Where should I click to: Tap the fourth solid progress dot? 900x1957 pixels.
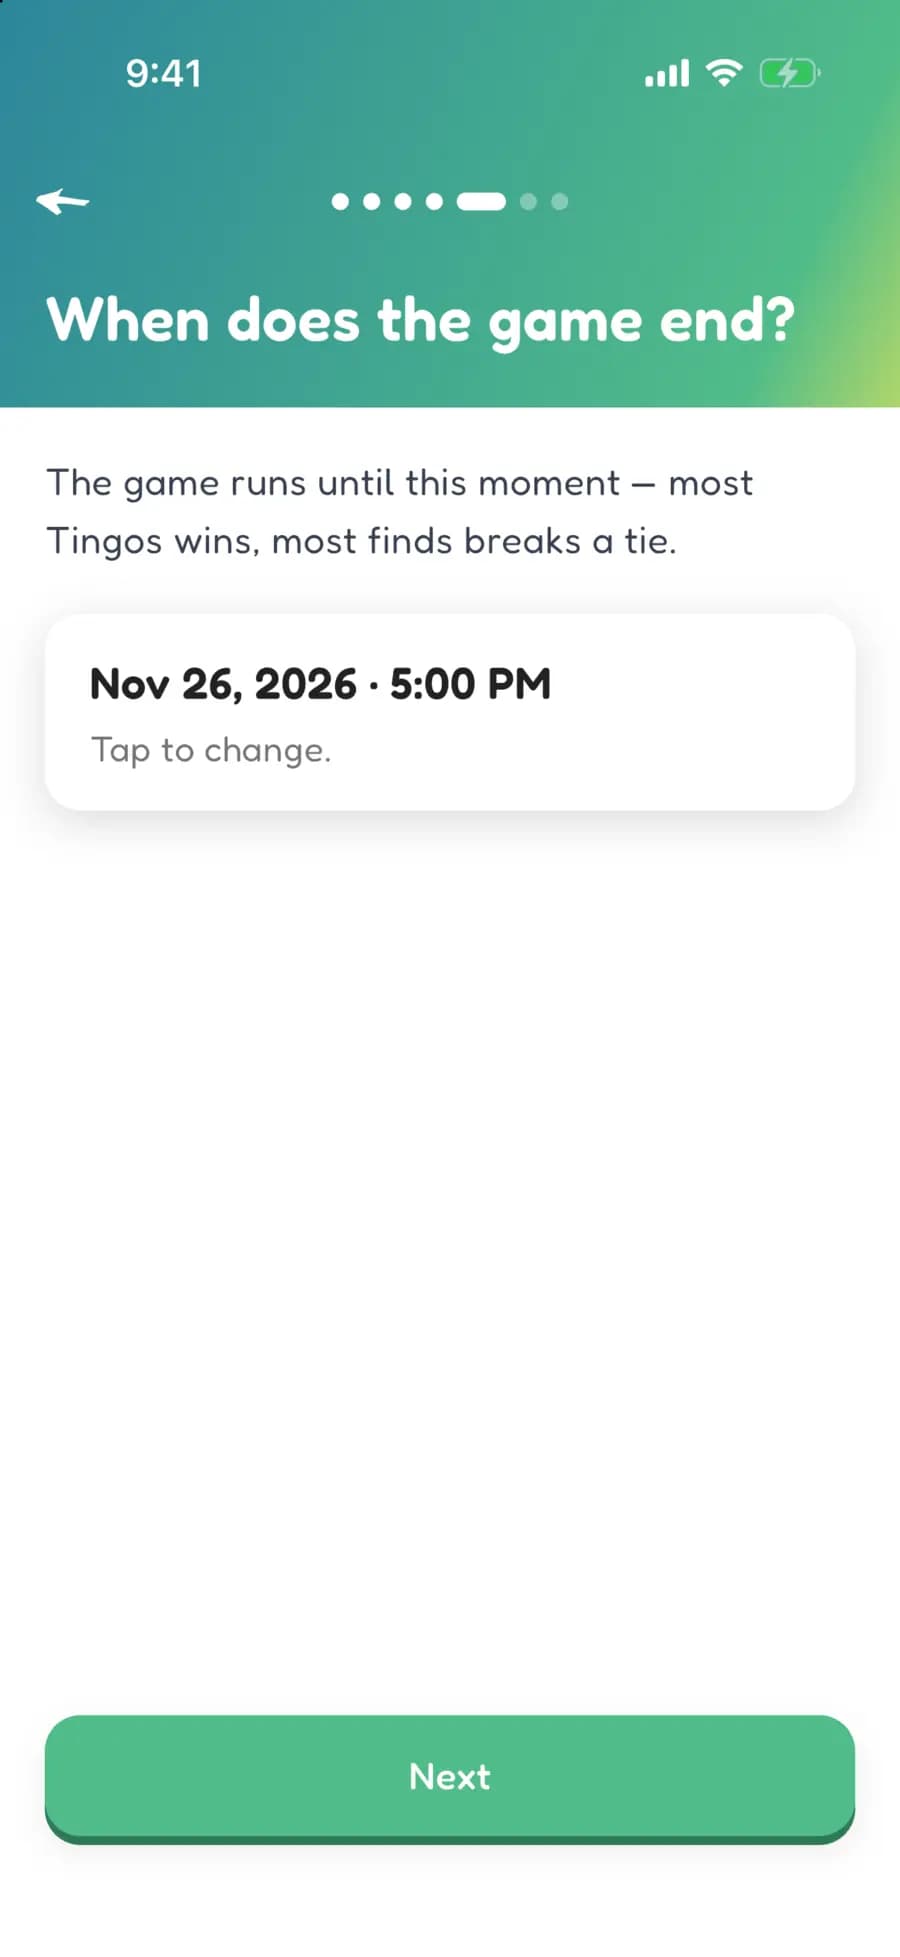point(434,201)
